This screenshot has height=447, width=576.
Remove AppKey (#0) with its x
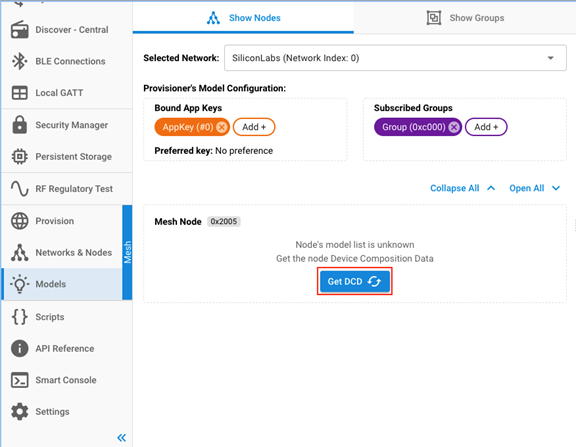coord(222,127)
